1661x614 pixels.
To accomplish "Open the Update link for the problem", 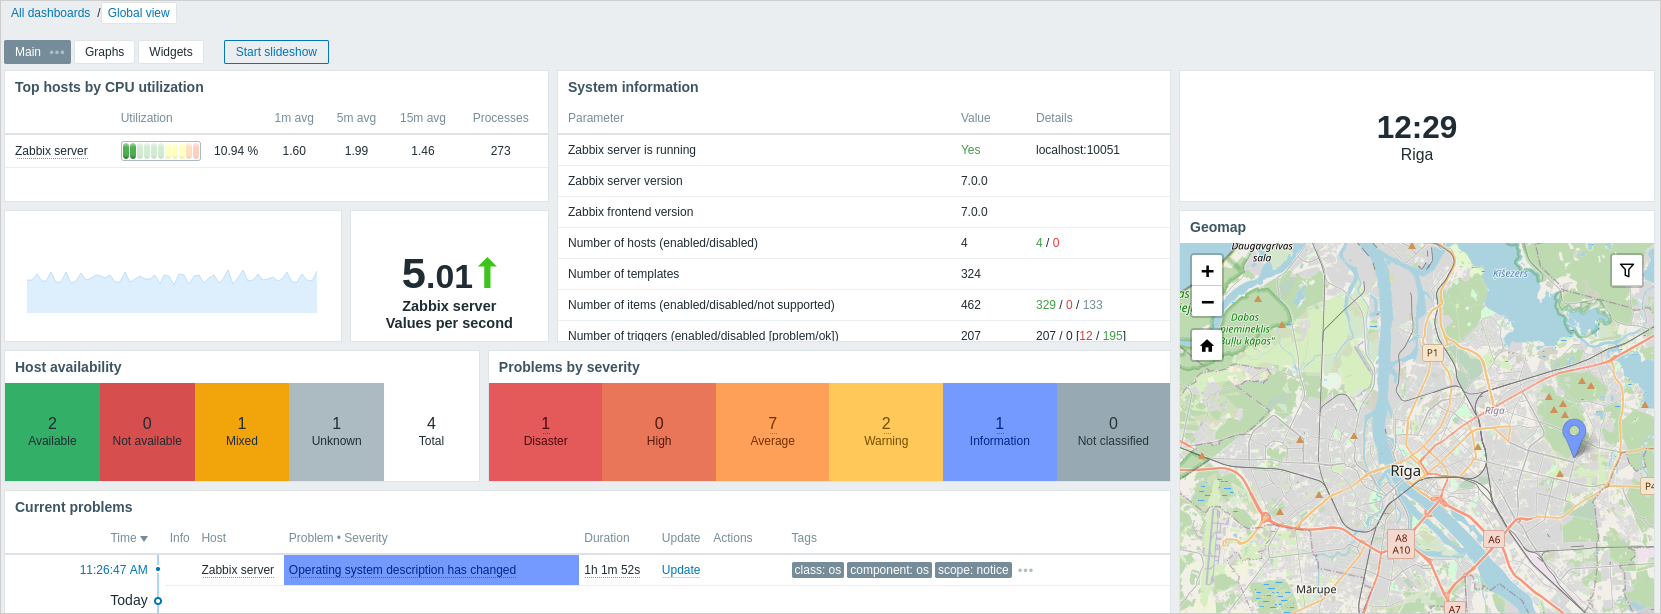I will click(681, 570).
